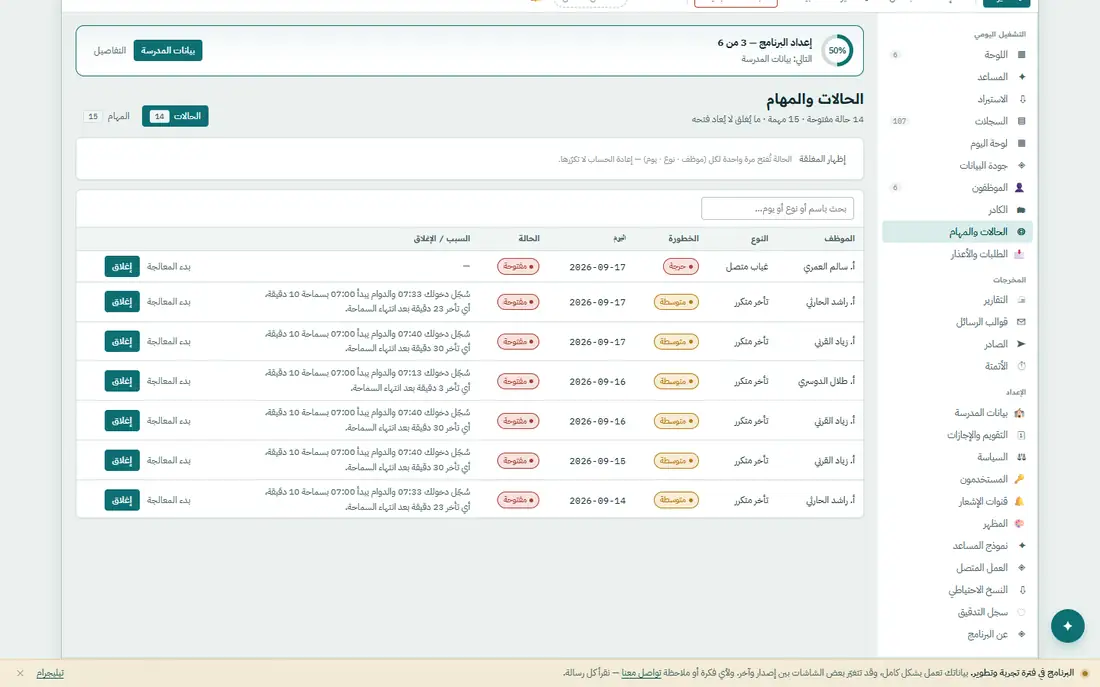Click إغلاق for زياد القرني 2026-09-16 row
This screenshot has height=687, width=1100.
click(122, 420)
